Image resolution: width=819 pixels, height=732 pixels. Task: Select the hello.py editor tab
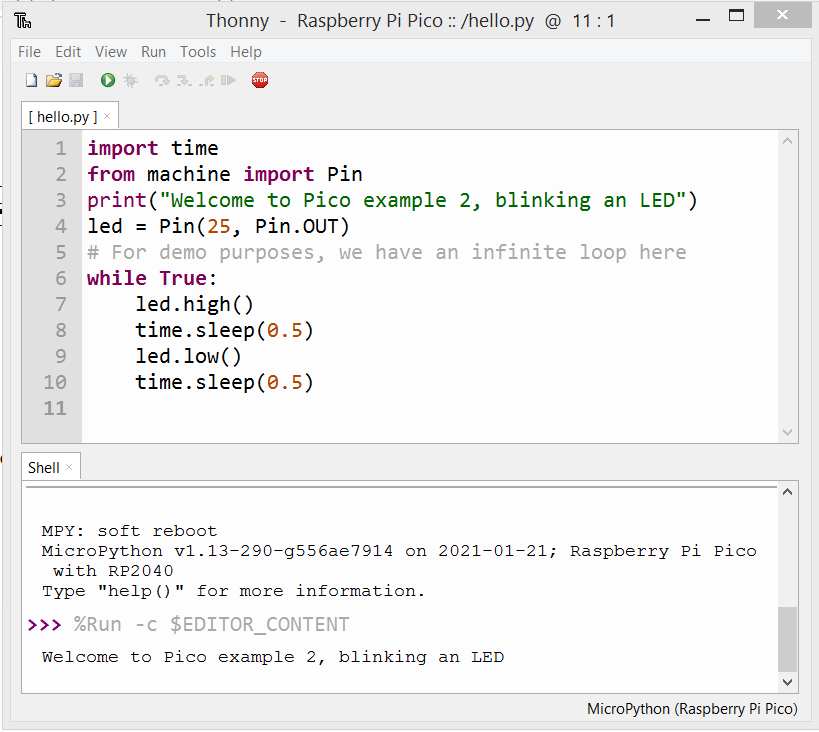(x=63, y=117)
